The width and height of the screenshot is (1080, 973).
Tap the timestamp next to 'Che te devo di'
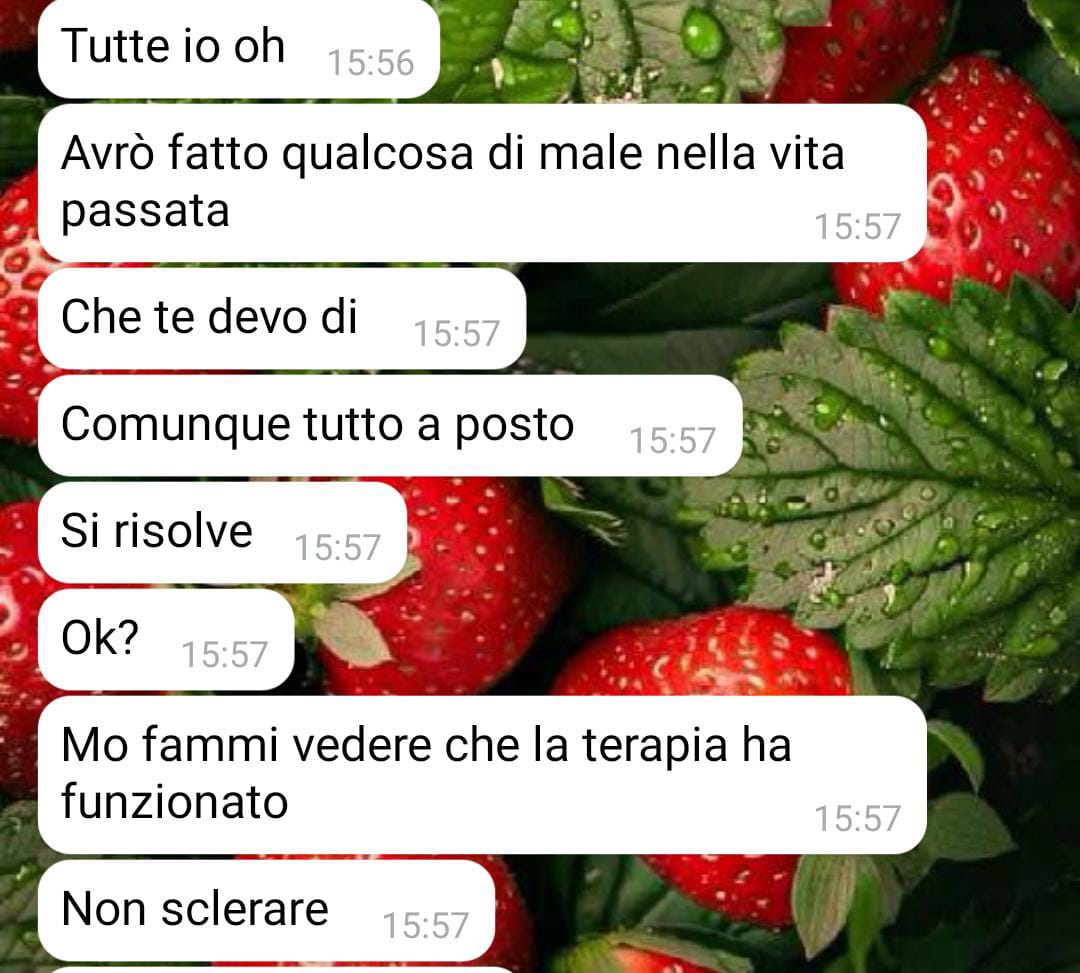[456, 334]
